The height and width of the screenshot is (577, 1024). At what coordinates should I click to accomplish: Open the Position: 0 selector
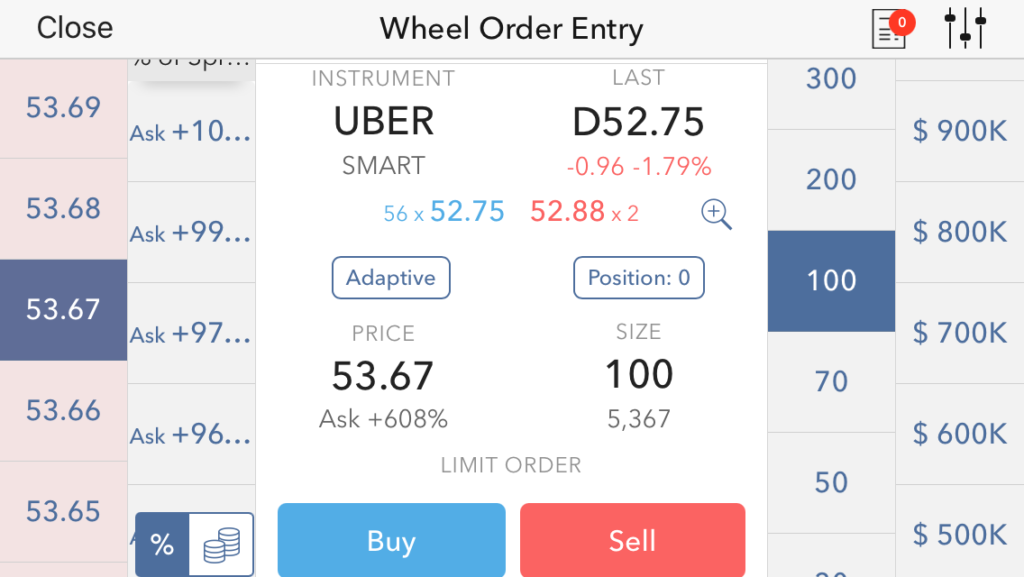(x=638, y=278)
